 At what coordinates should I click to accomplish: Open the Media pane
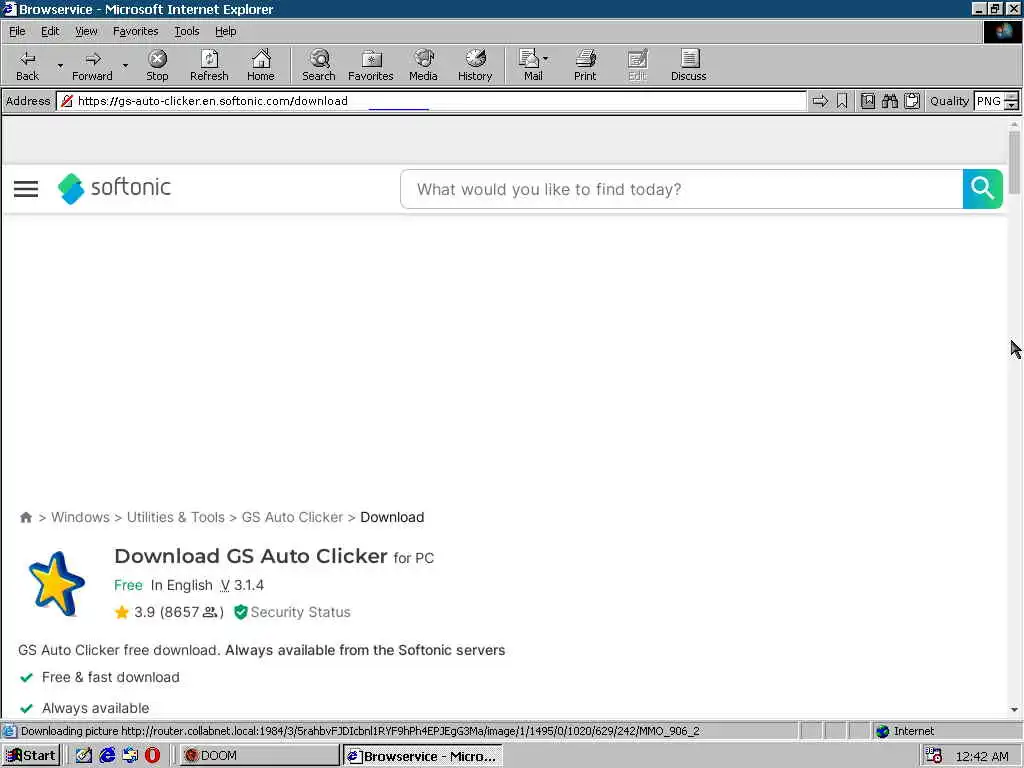point(423,65)
